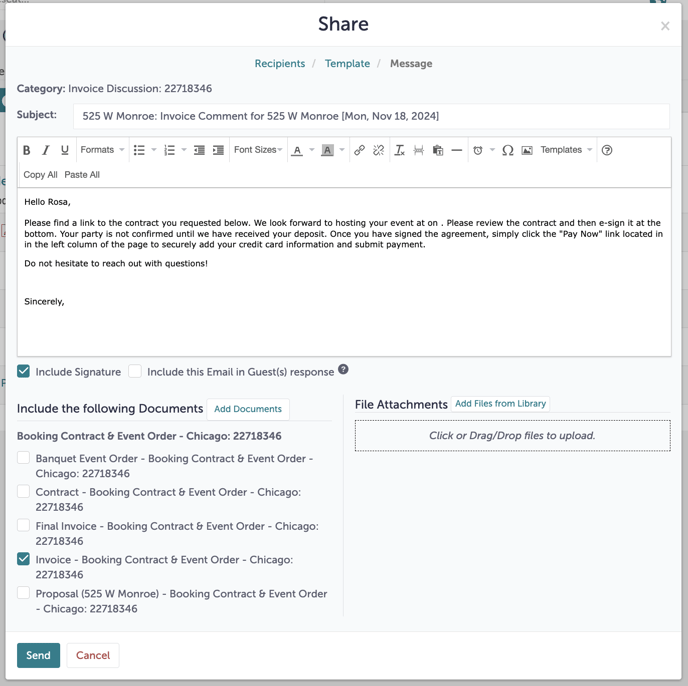Click the insert image icon

pos(527,150)
